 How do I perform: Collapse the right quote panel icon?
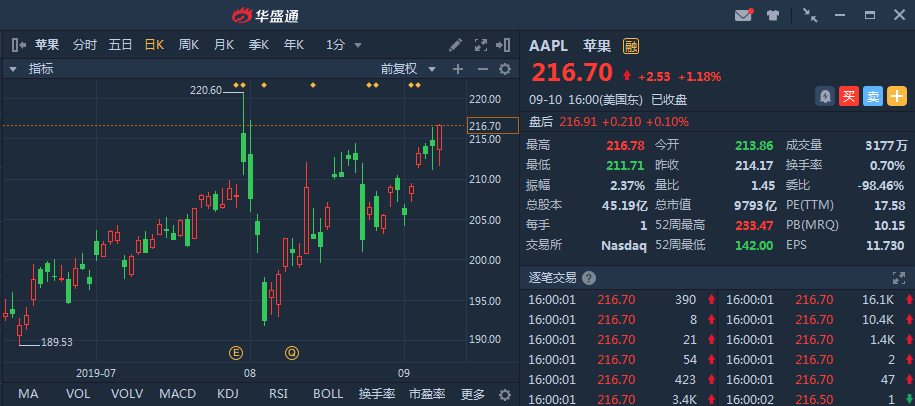click(503, 45)
